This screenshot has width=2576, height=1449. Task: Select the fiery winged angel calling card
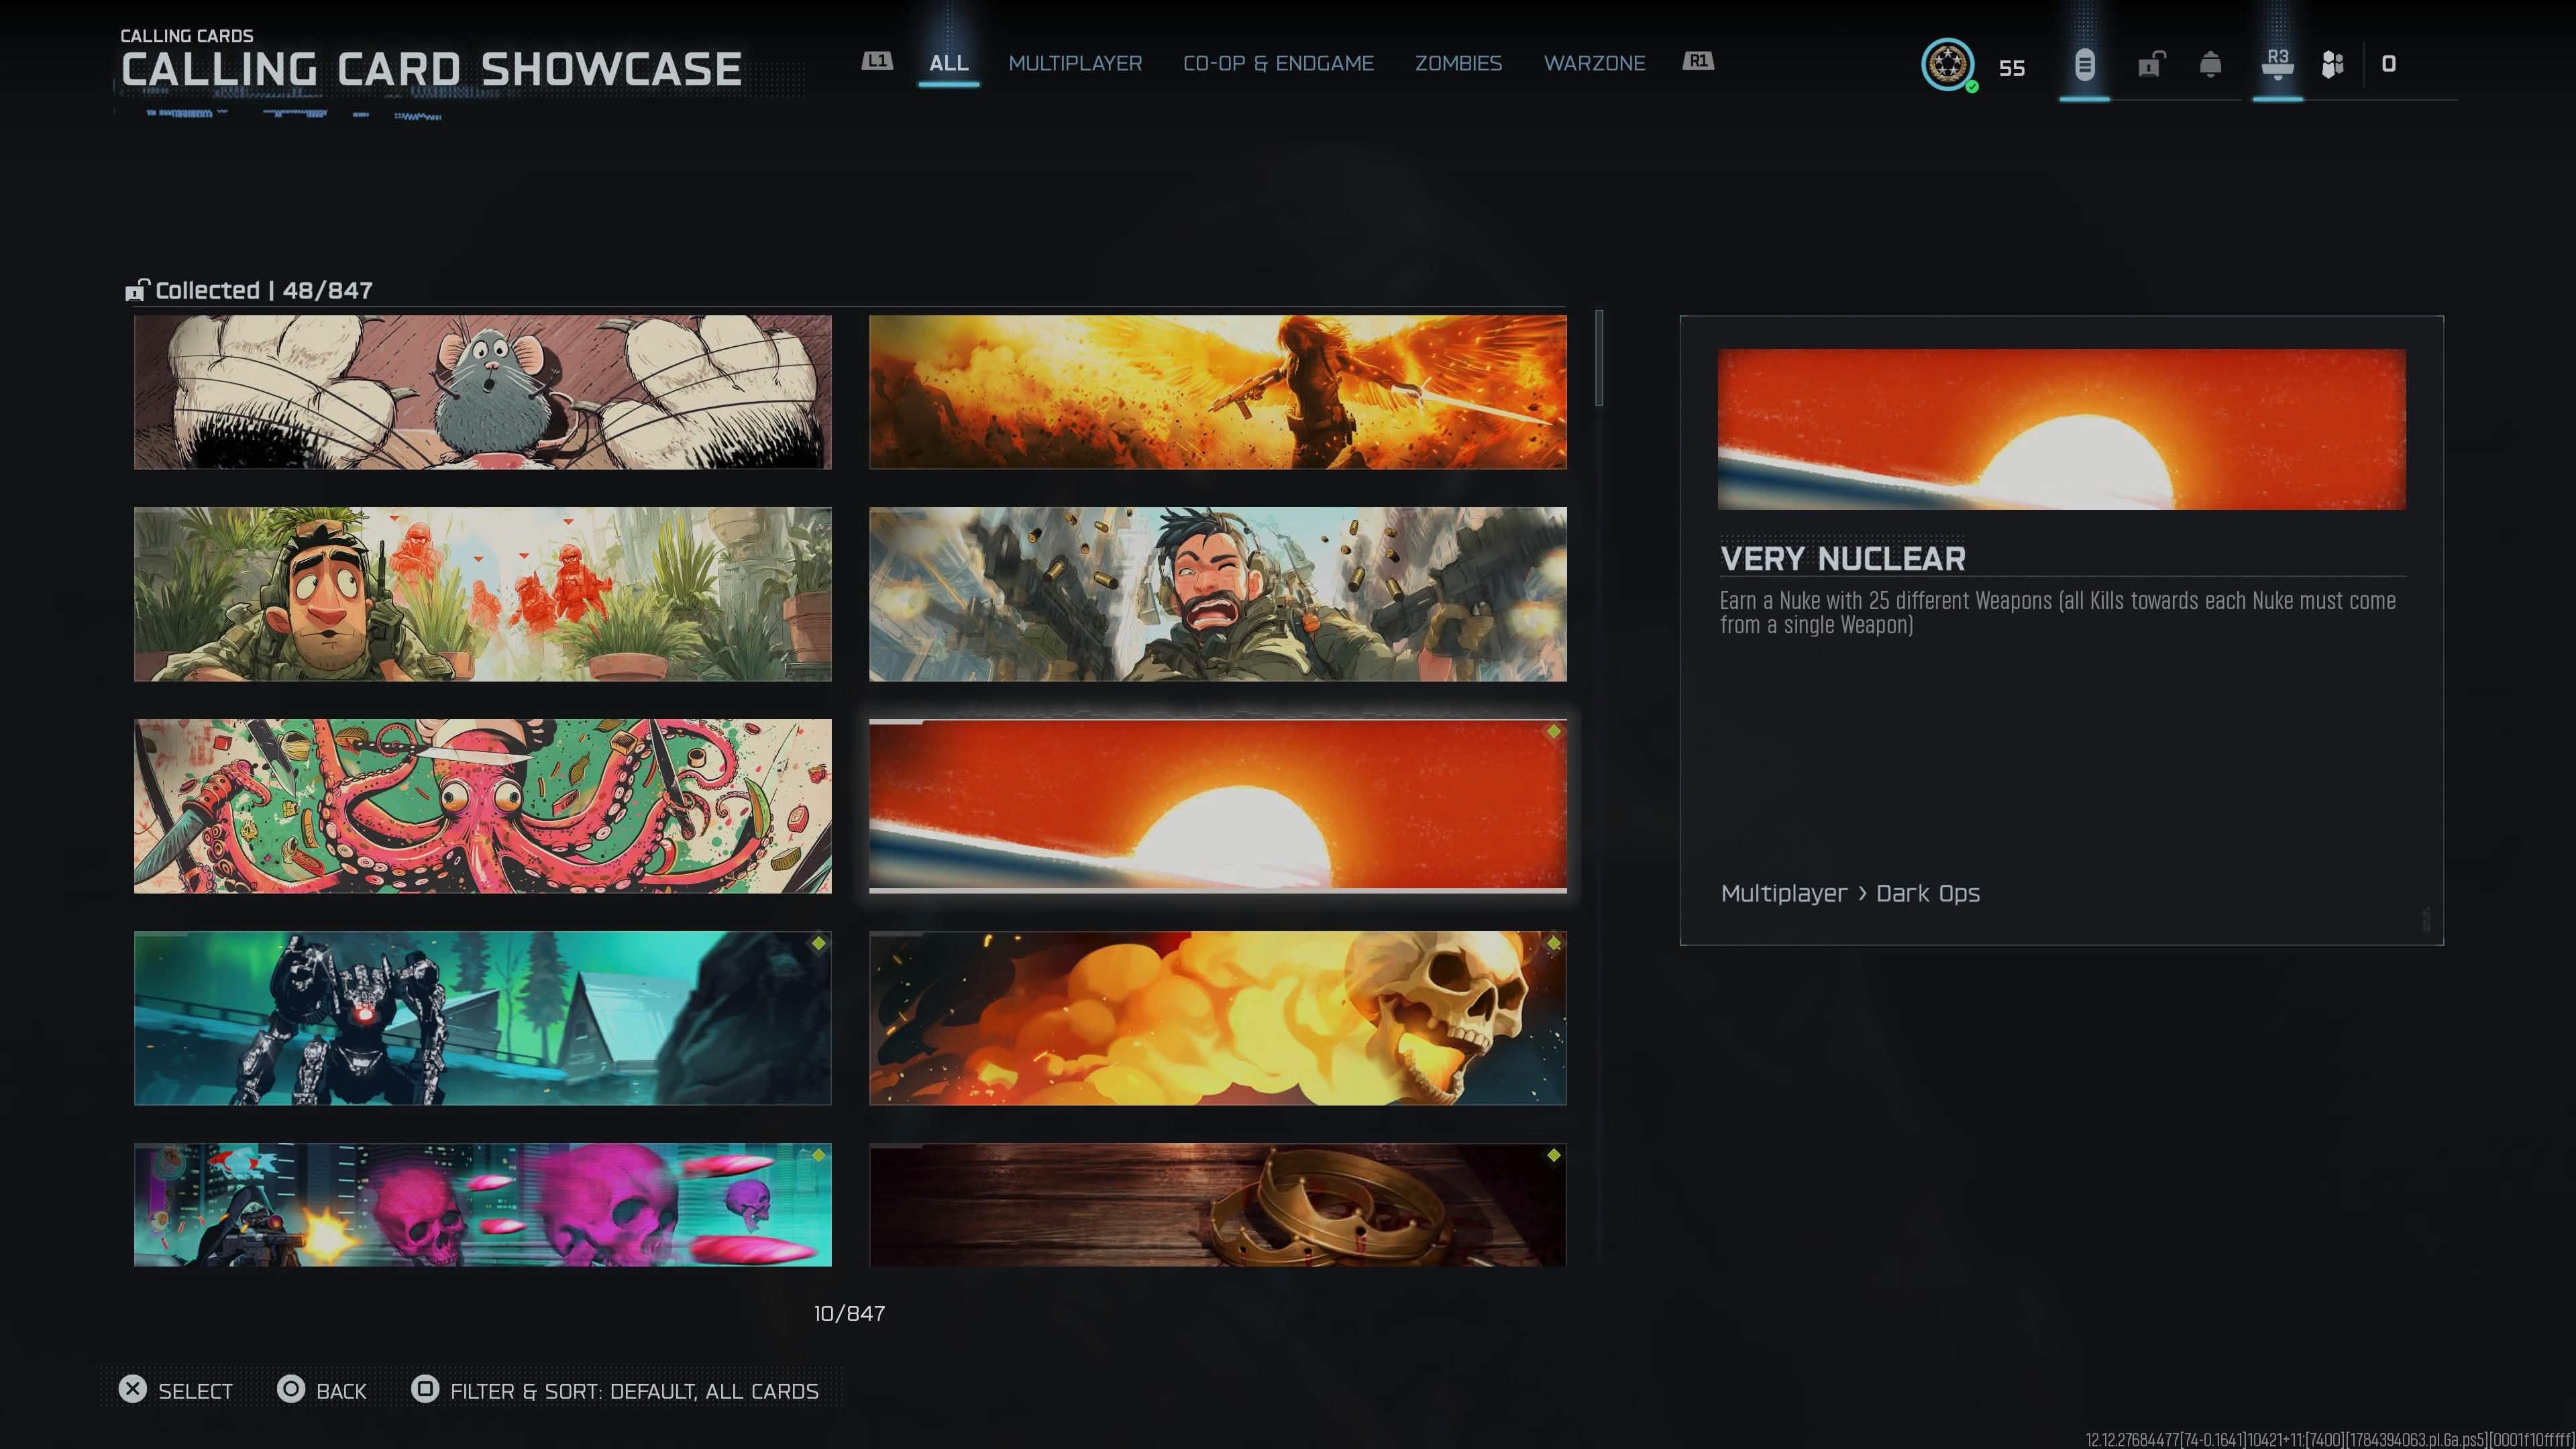[1218, 392]
